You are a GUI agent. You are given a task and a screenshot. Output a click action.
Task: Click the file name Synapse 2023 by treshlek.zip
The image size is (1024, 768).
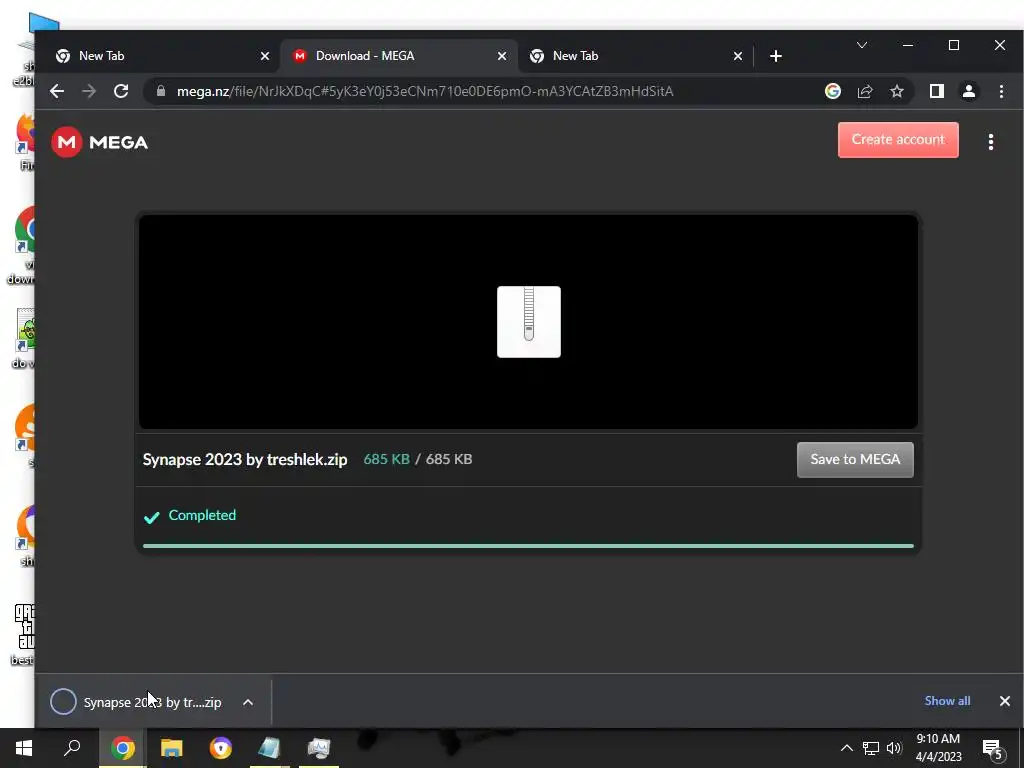[245, 460]
